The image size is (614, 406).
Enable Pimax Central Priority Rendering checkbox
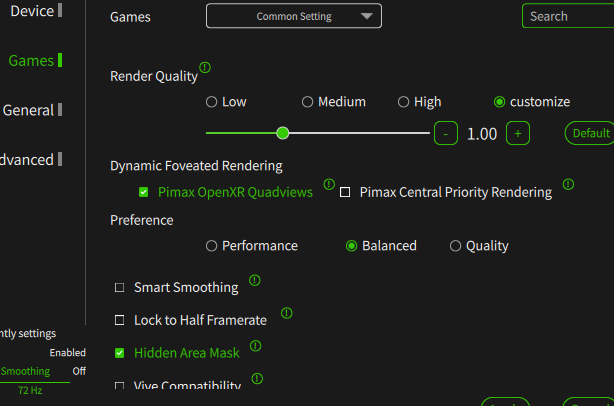(x=345, y=192)
